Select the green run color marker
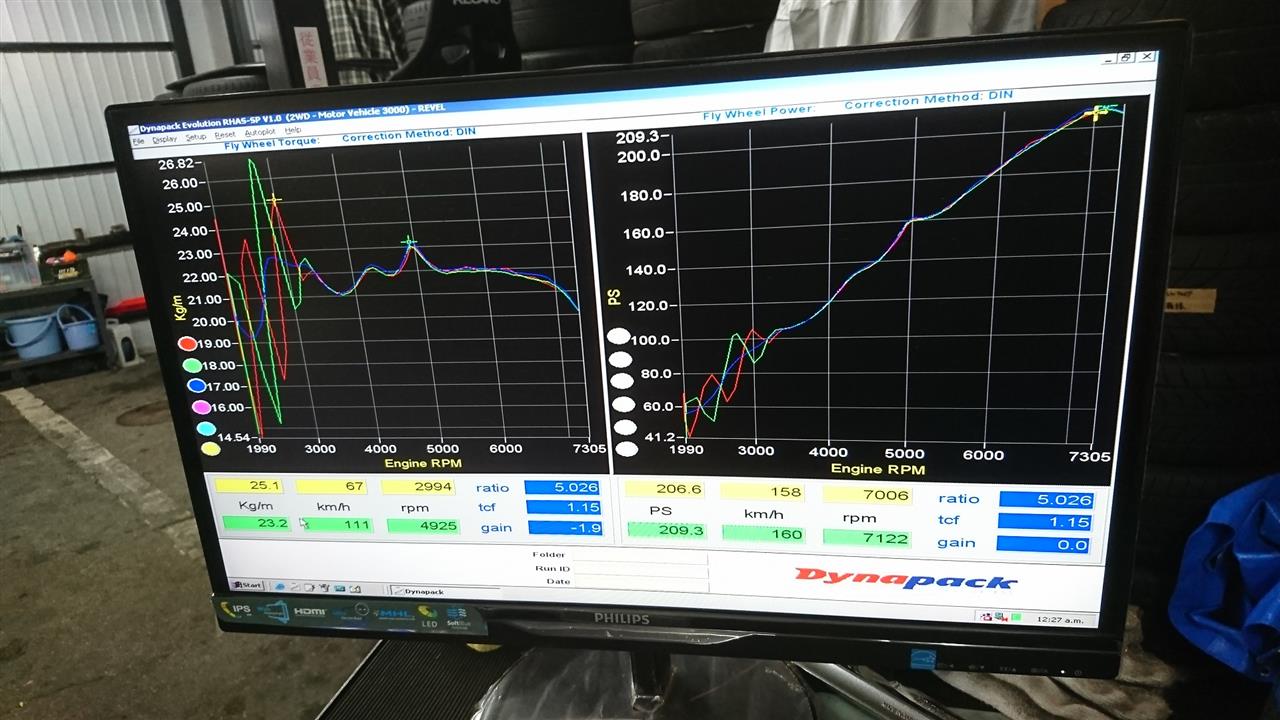 192,365
